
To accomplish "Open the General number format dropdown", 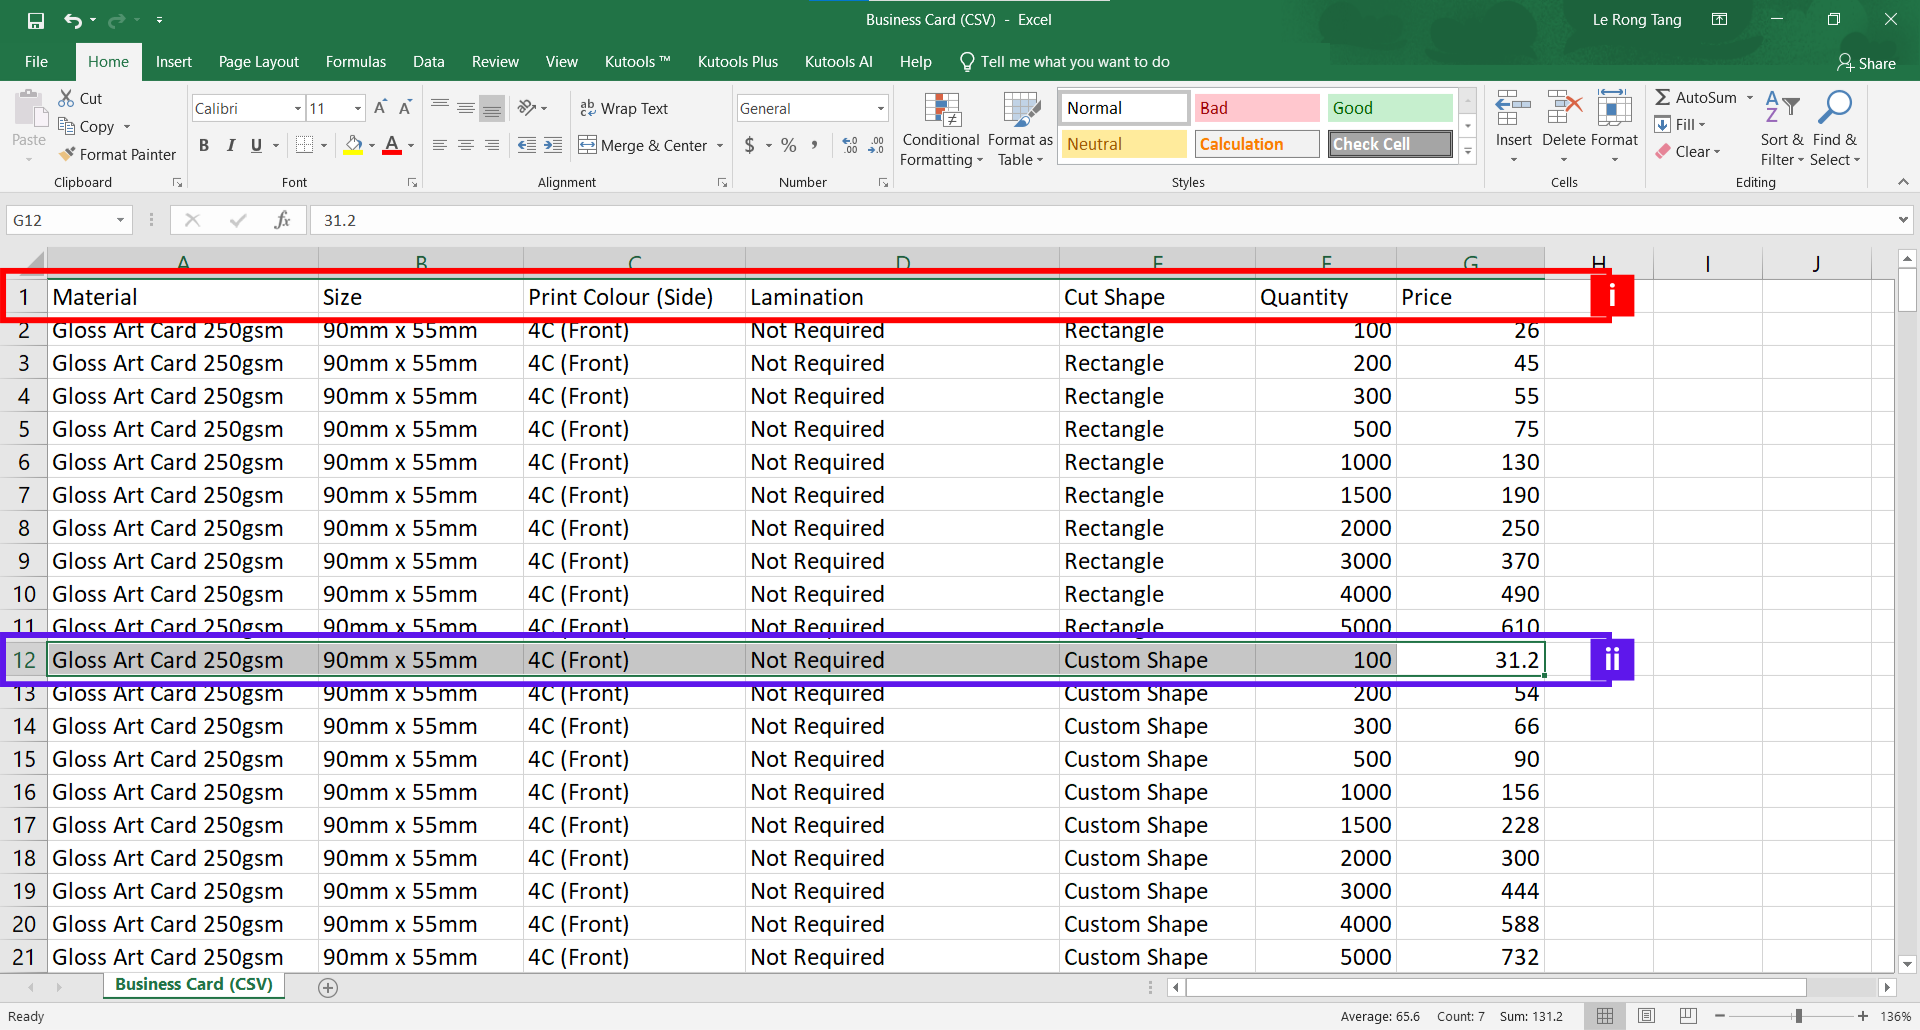I will [x=880, y=108].
